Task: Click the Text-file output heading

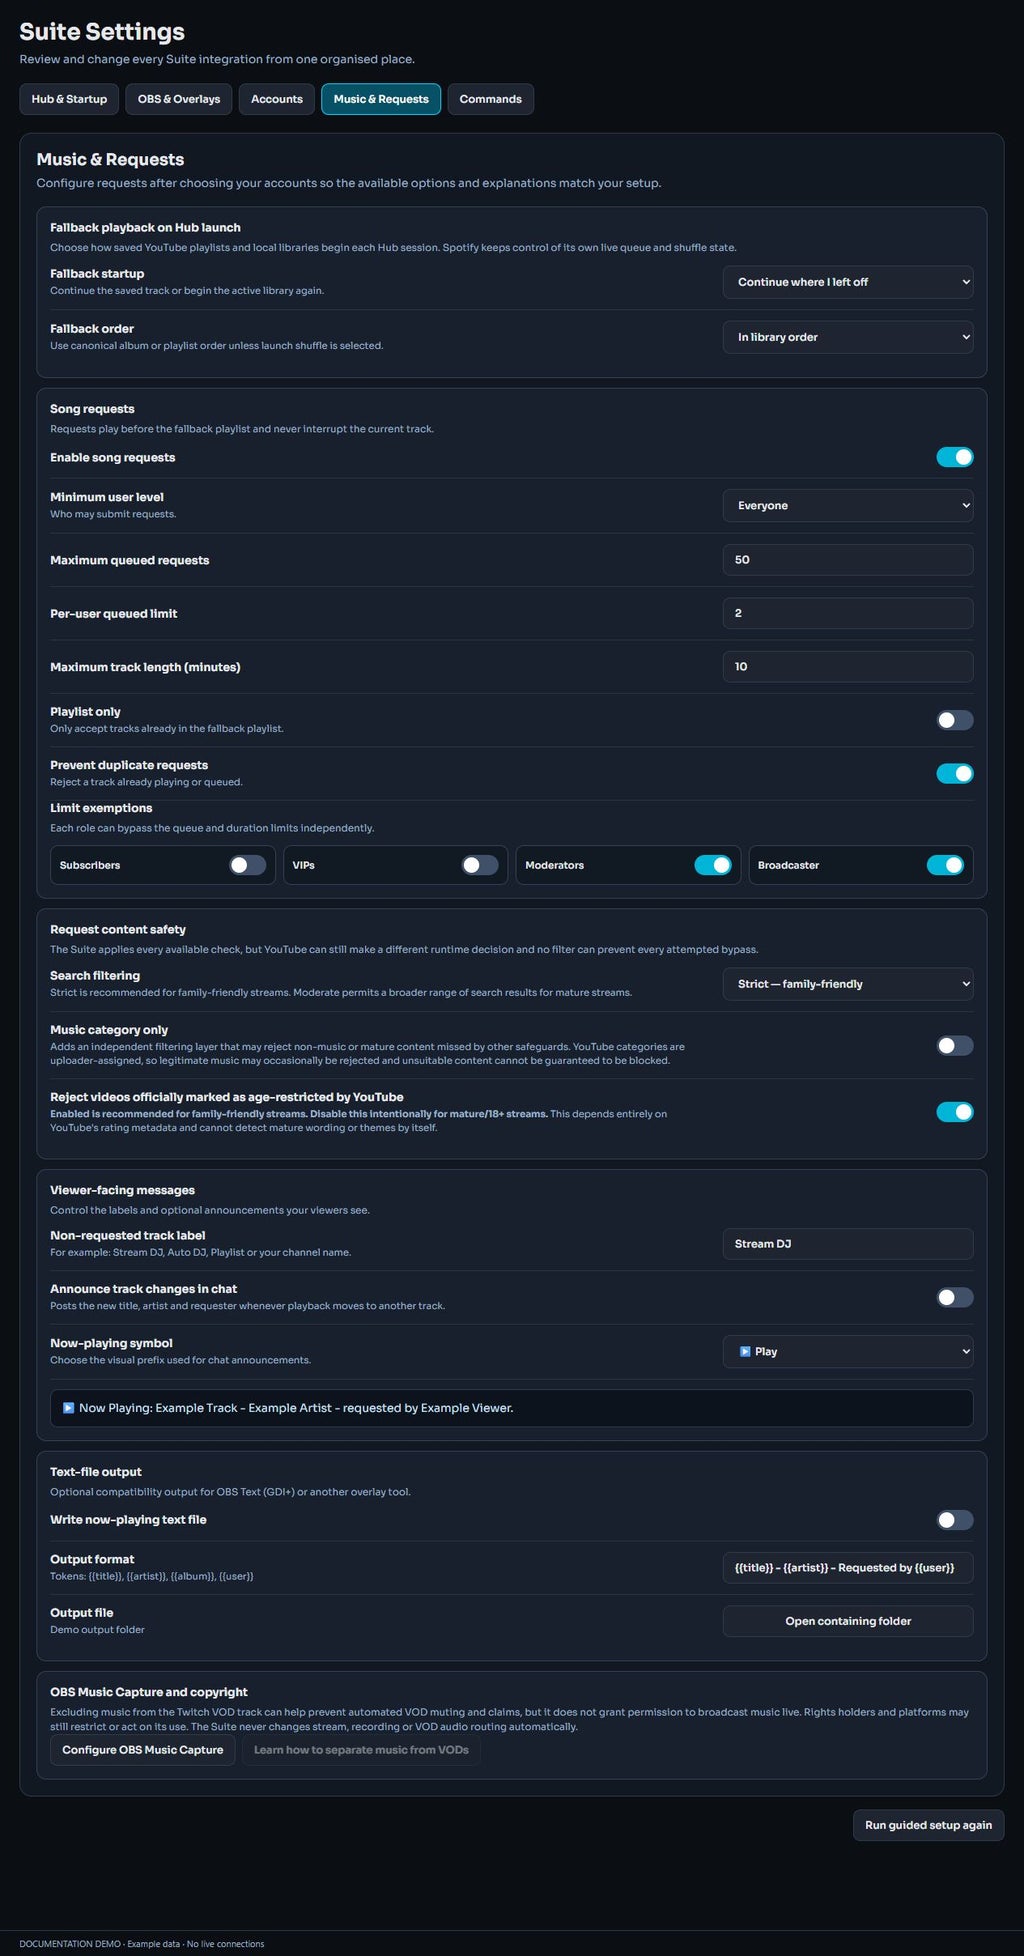Action: pos(96,1472)
